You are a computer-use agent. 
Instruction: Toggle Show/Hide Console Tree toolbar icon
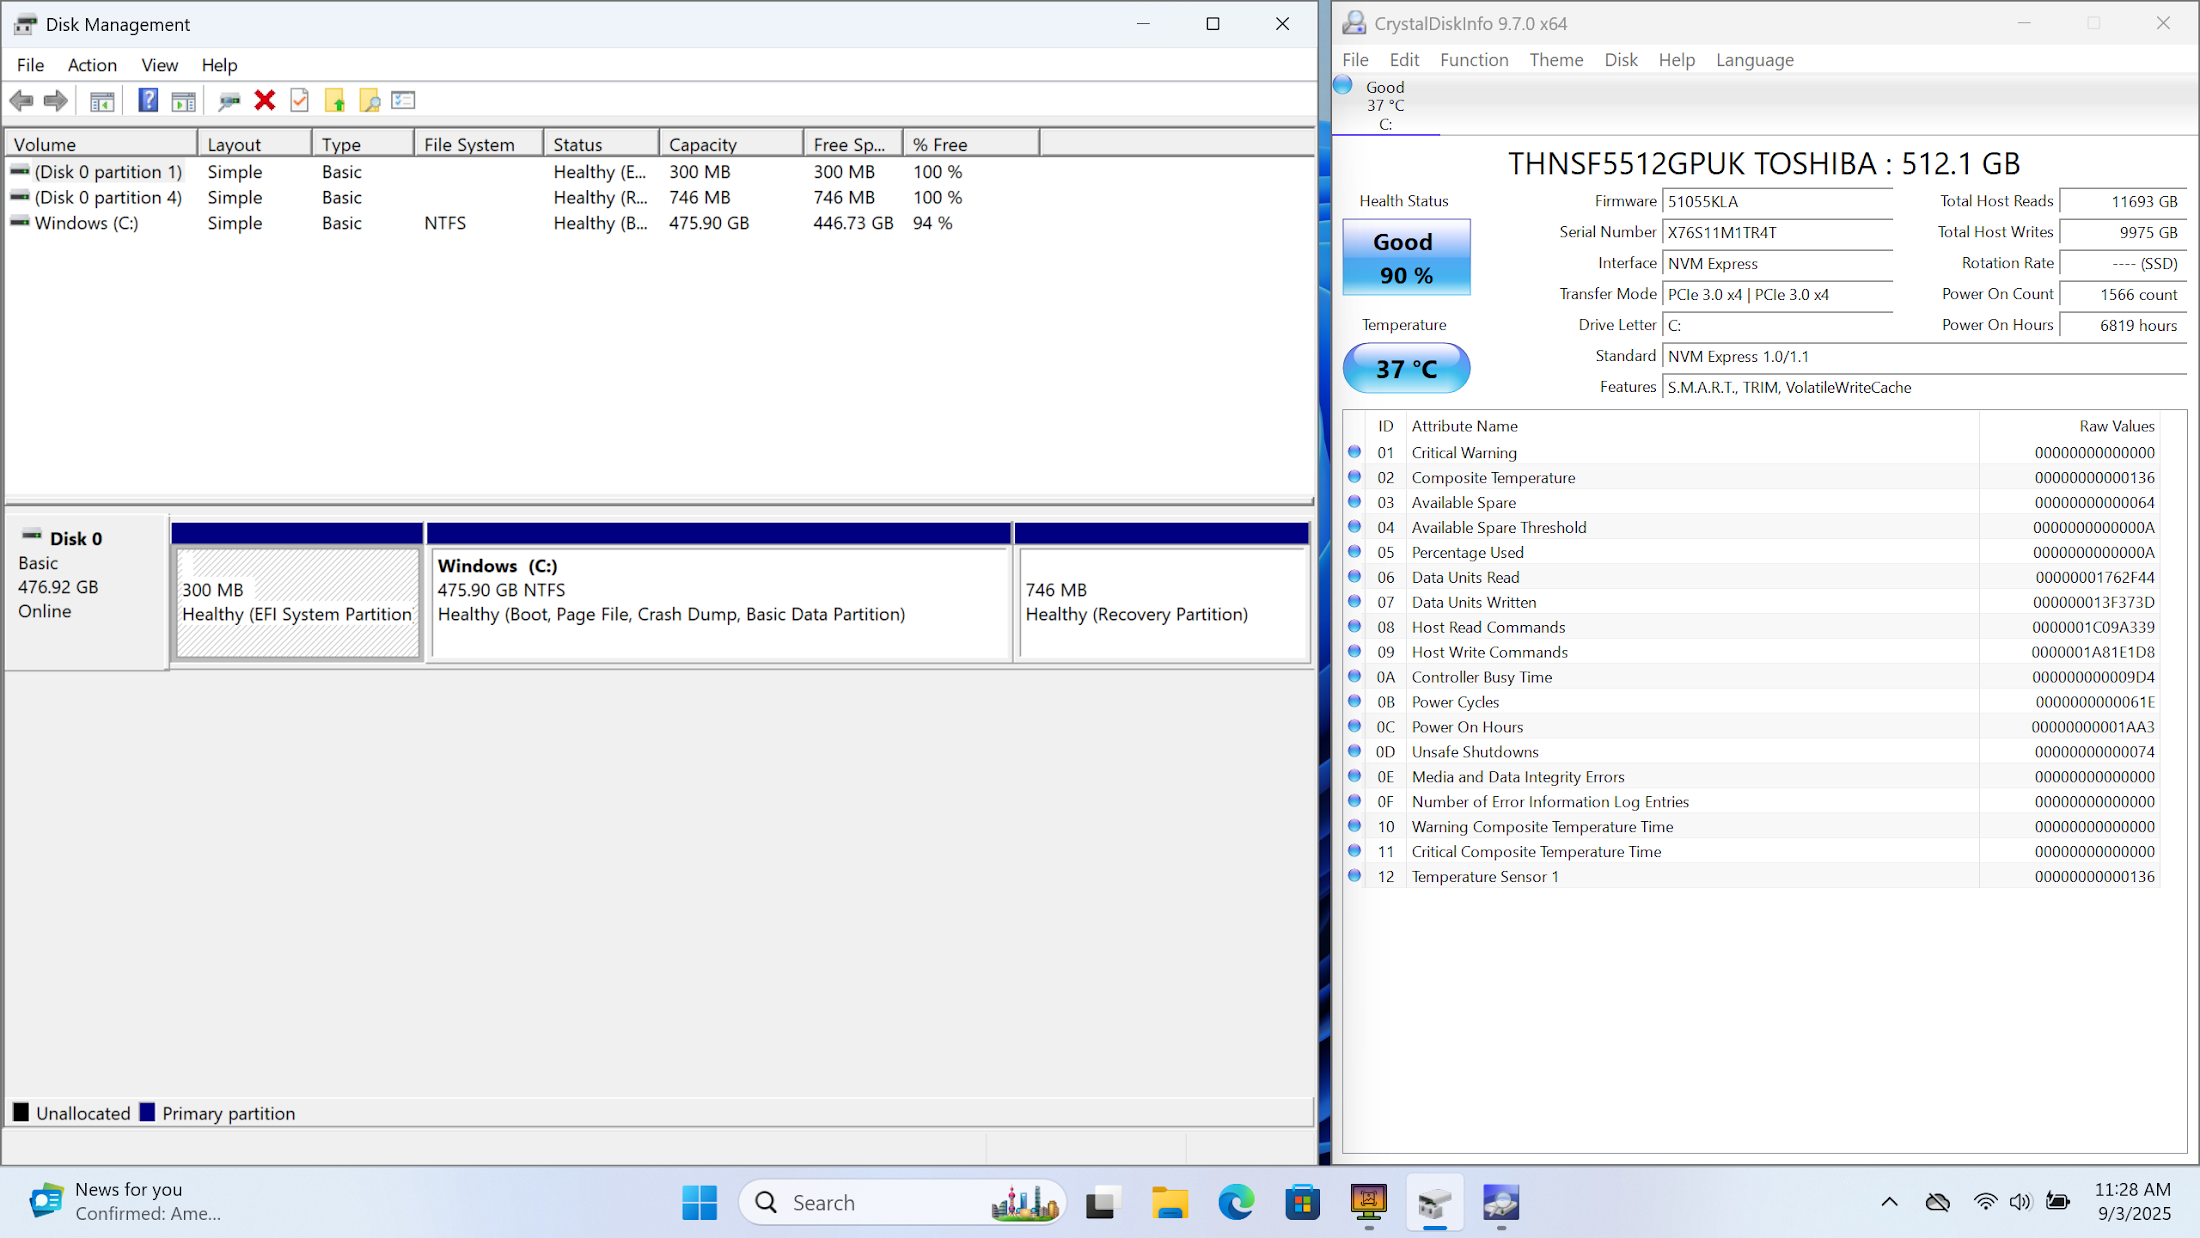pos(102,100)
